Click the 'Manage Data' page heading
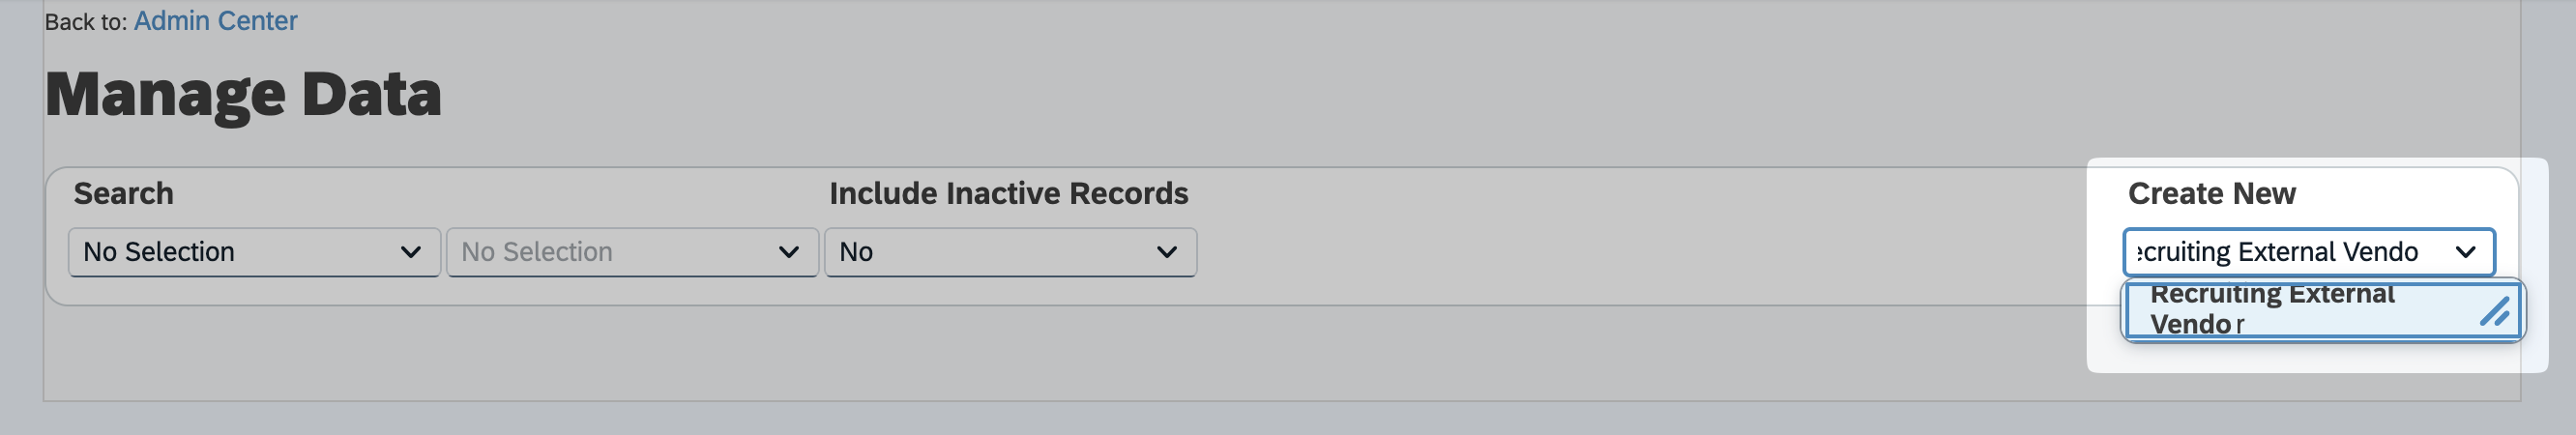Image resolution: width=2576 pixels, height=435 pixels. (243, 94)
